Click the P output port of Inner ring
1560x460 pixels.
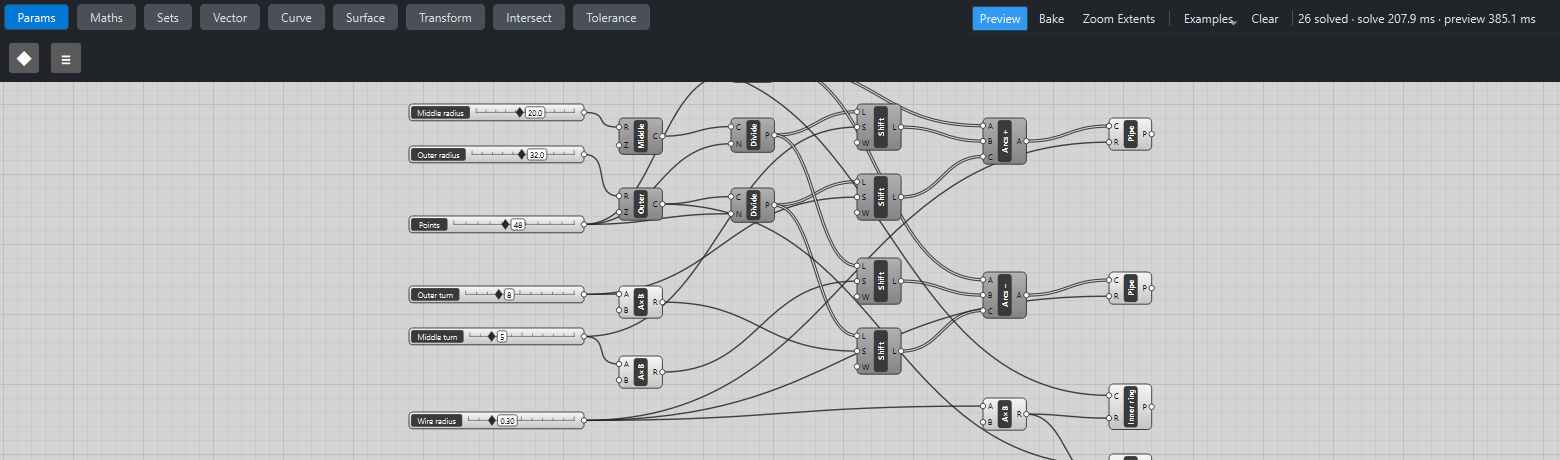point(1153,407)
